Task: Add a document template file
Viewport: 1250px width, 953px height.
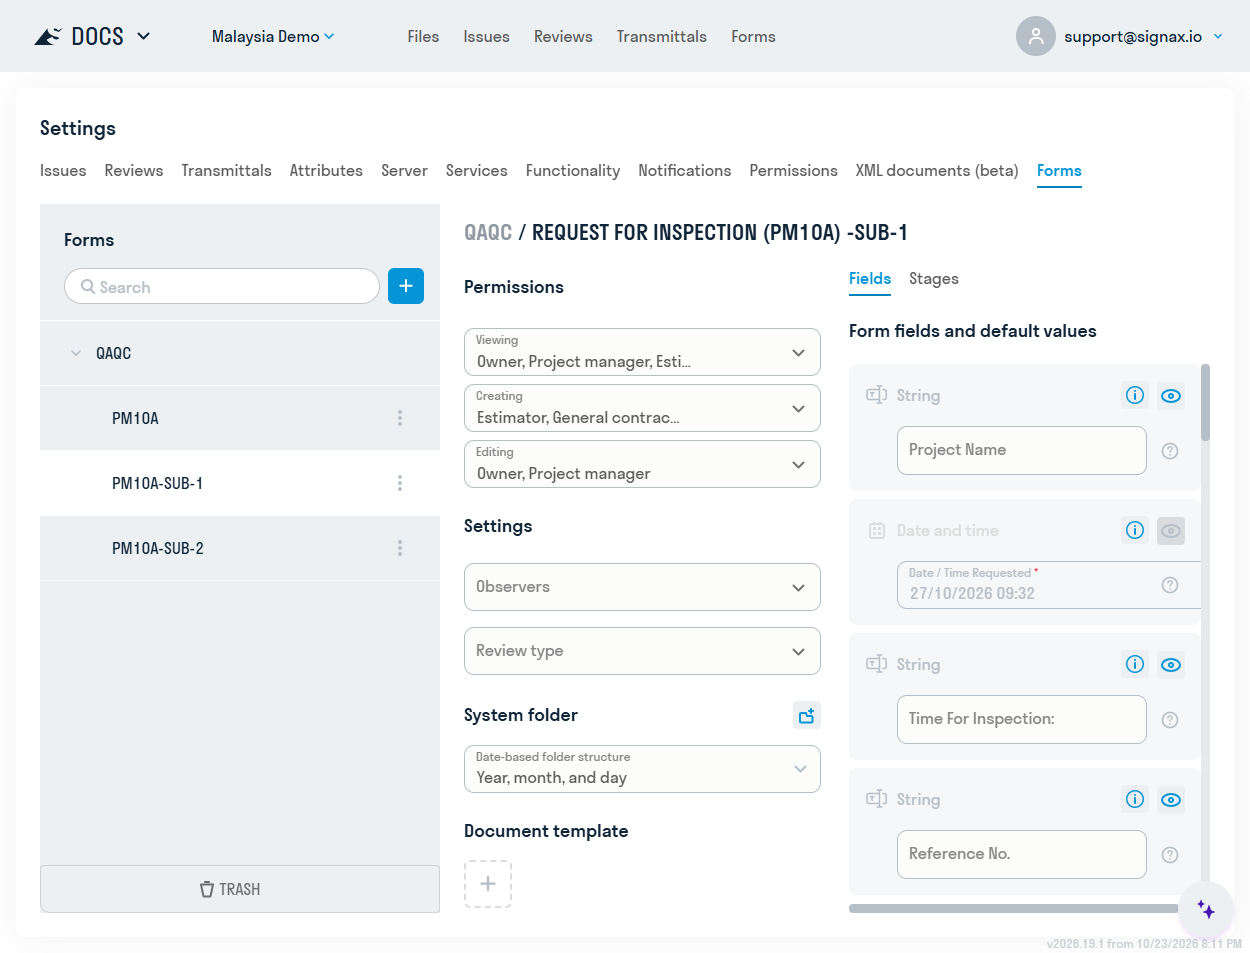Action: pyautogui.click(x=488, y=884)
